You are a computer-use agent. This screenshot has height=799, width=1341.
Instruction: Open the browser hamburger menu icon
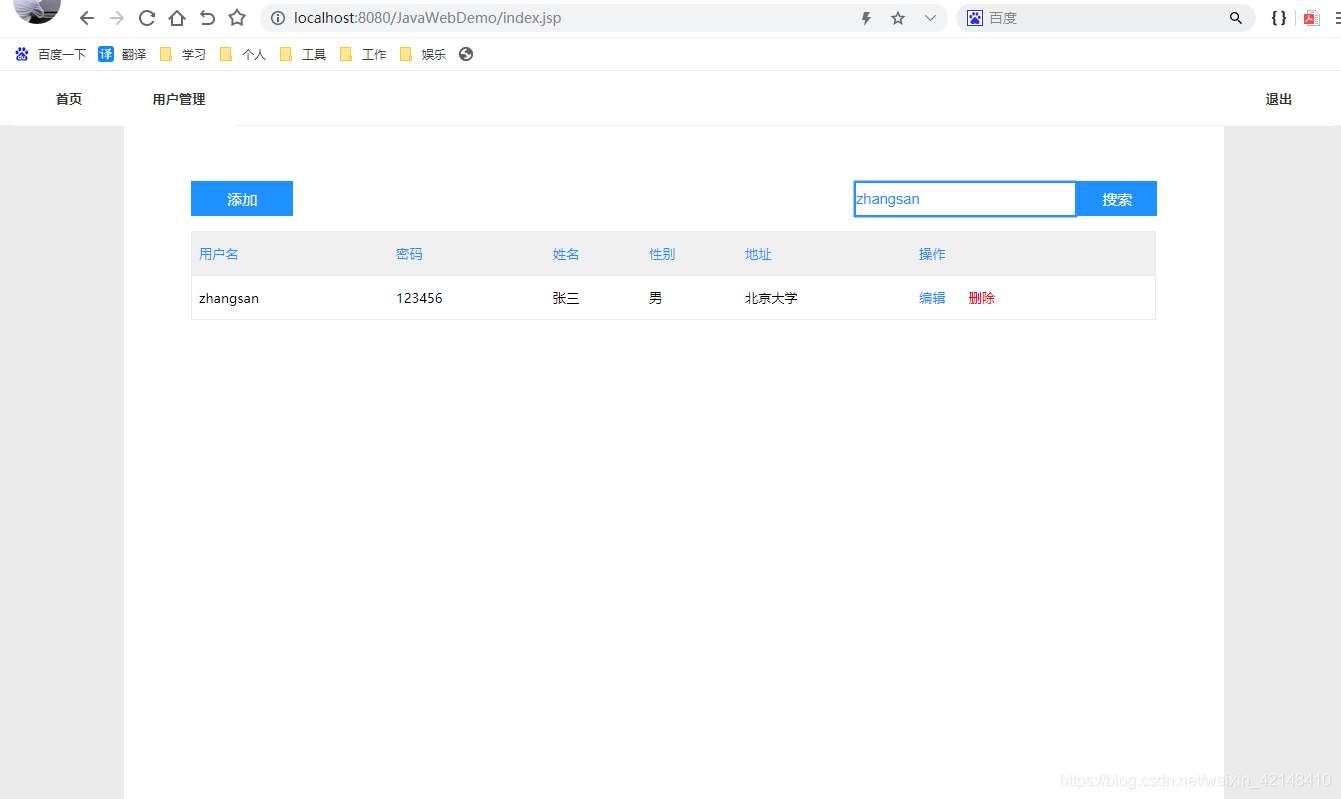(x=1337, y=17)
